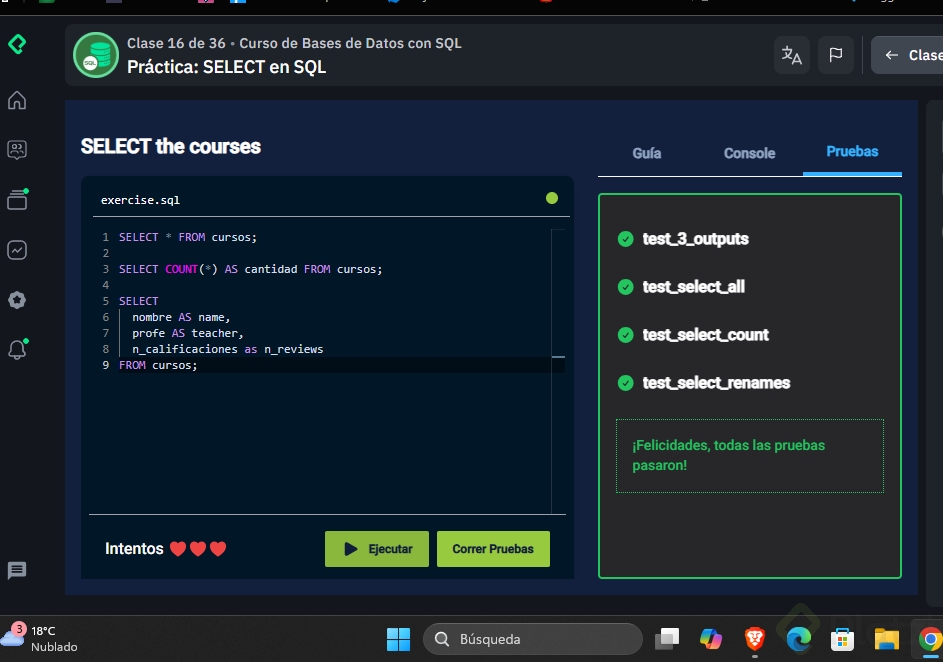This screenshot has height=662, width=943.
Task: Open Task View in taskbar
Action: pyautogui.click(x=667, y=639)
